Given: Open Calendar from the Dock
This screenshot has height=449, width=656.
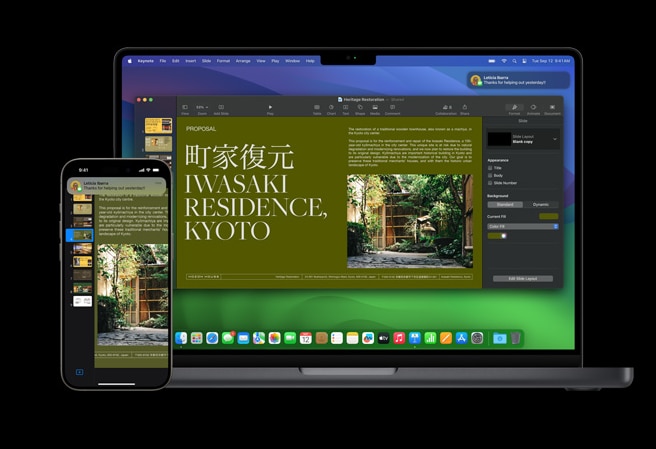Looking at the screenshot, I should [x=306, y=338].
